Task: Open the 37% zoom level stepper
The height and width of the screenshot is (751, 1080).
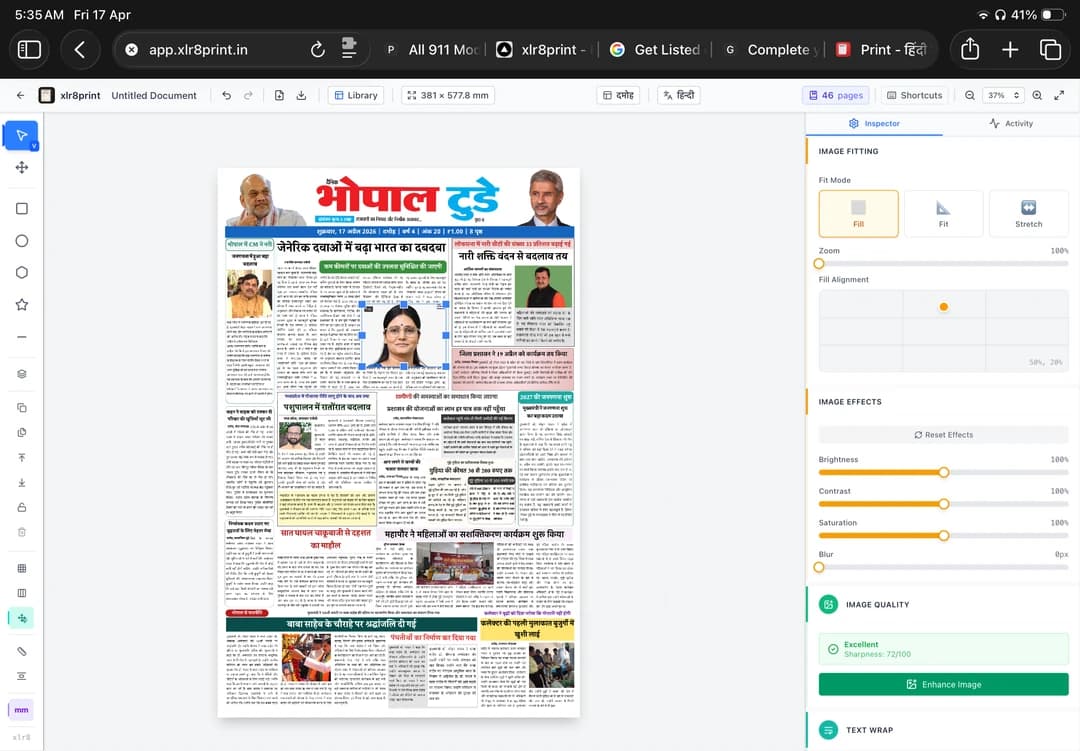Action: (999, 94)
